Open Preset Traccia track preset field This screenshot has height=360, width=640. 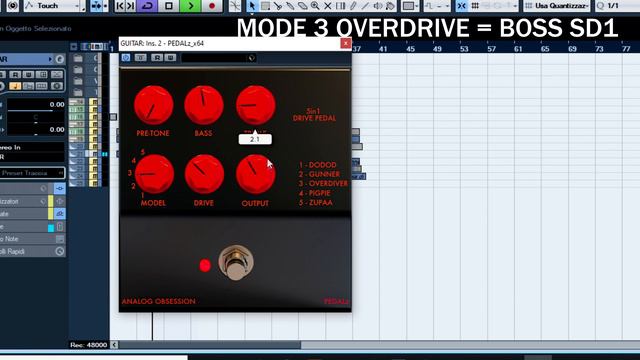[32, 173]
